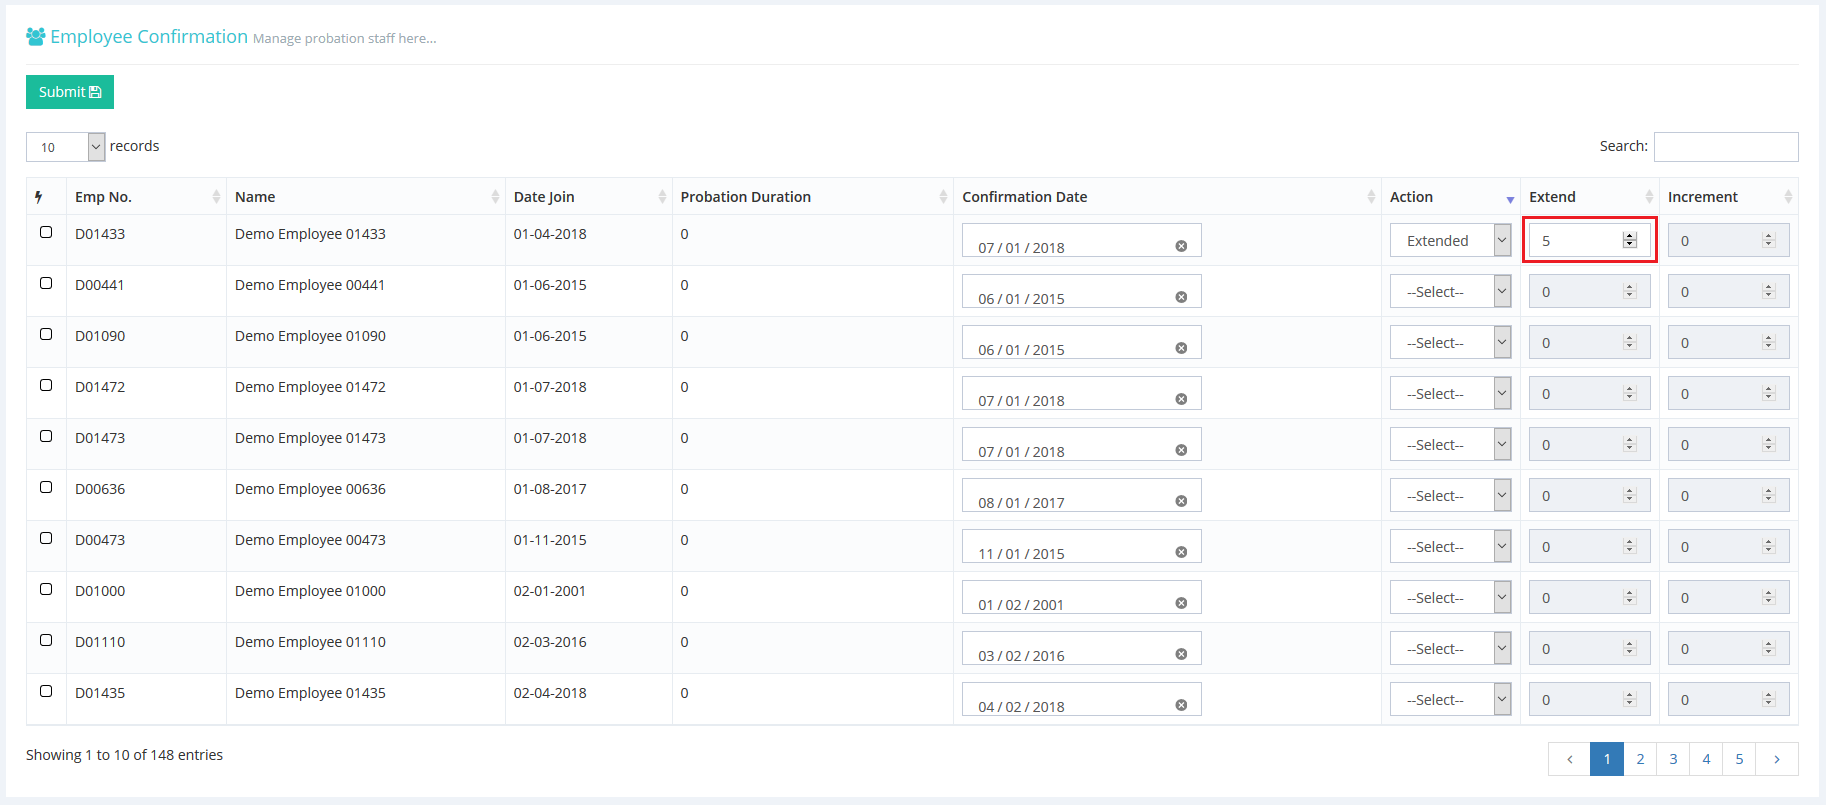Go to the next page arrow

coord(1776,759)
